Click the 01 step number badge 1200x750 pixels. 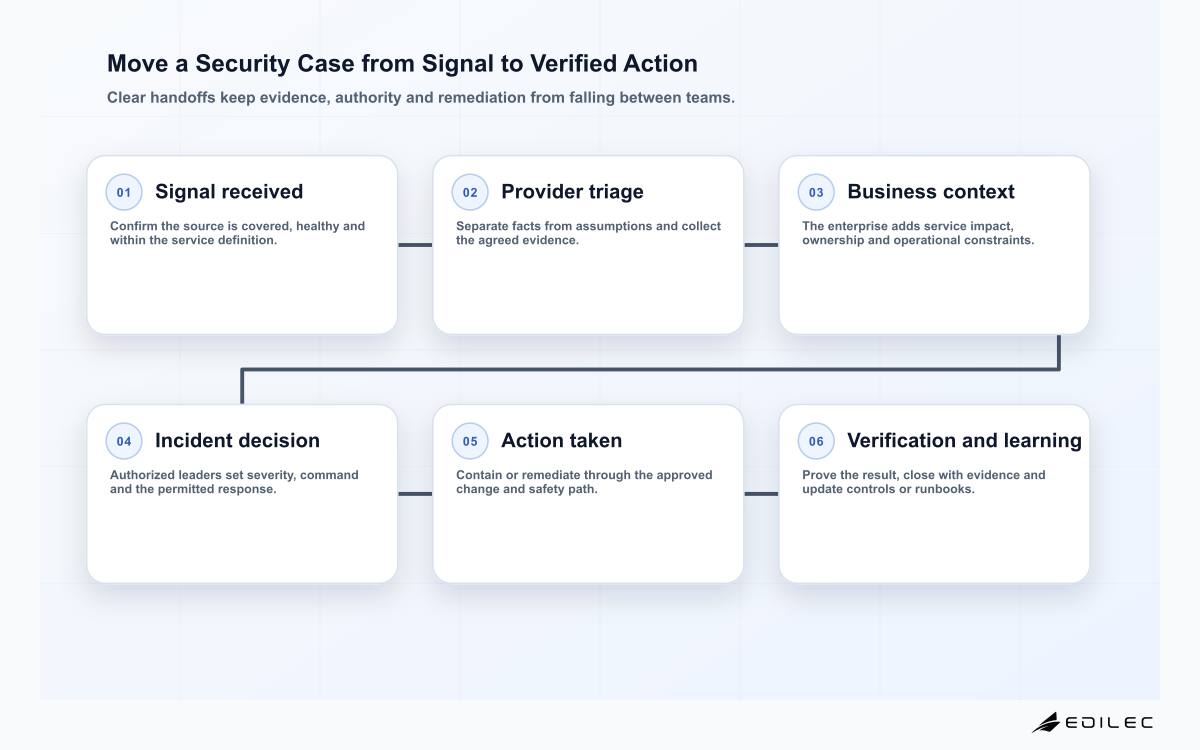124,192
